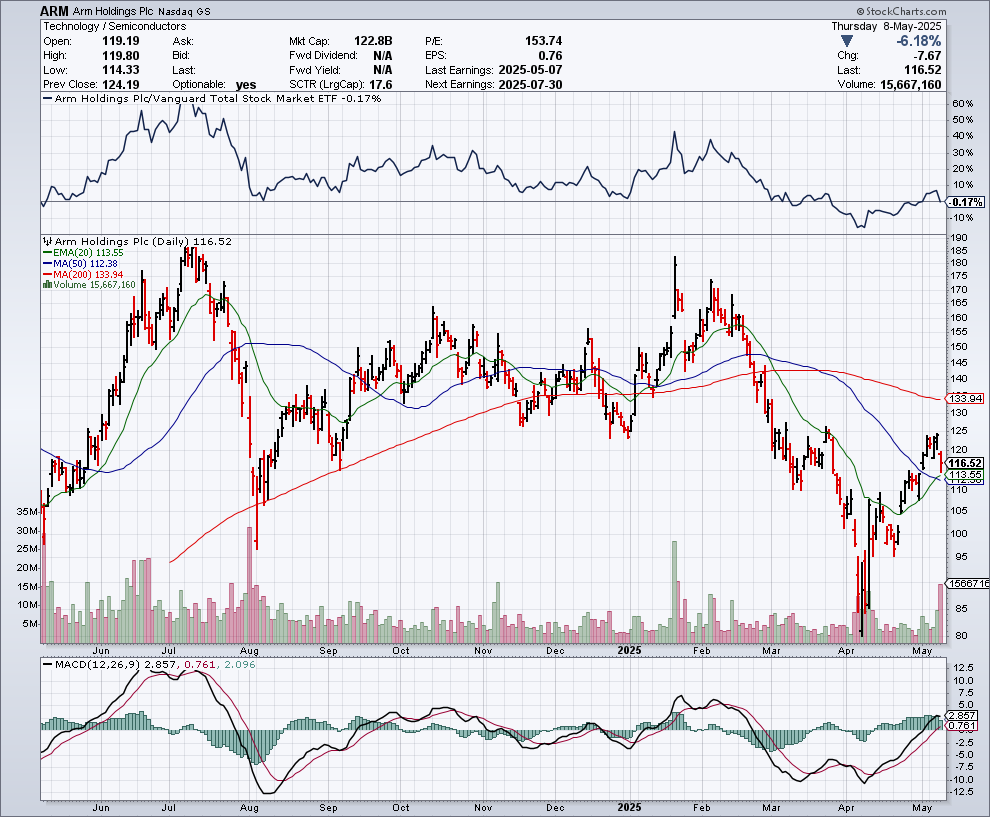Click the volume axis label at right edge

pos(968,583)
